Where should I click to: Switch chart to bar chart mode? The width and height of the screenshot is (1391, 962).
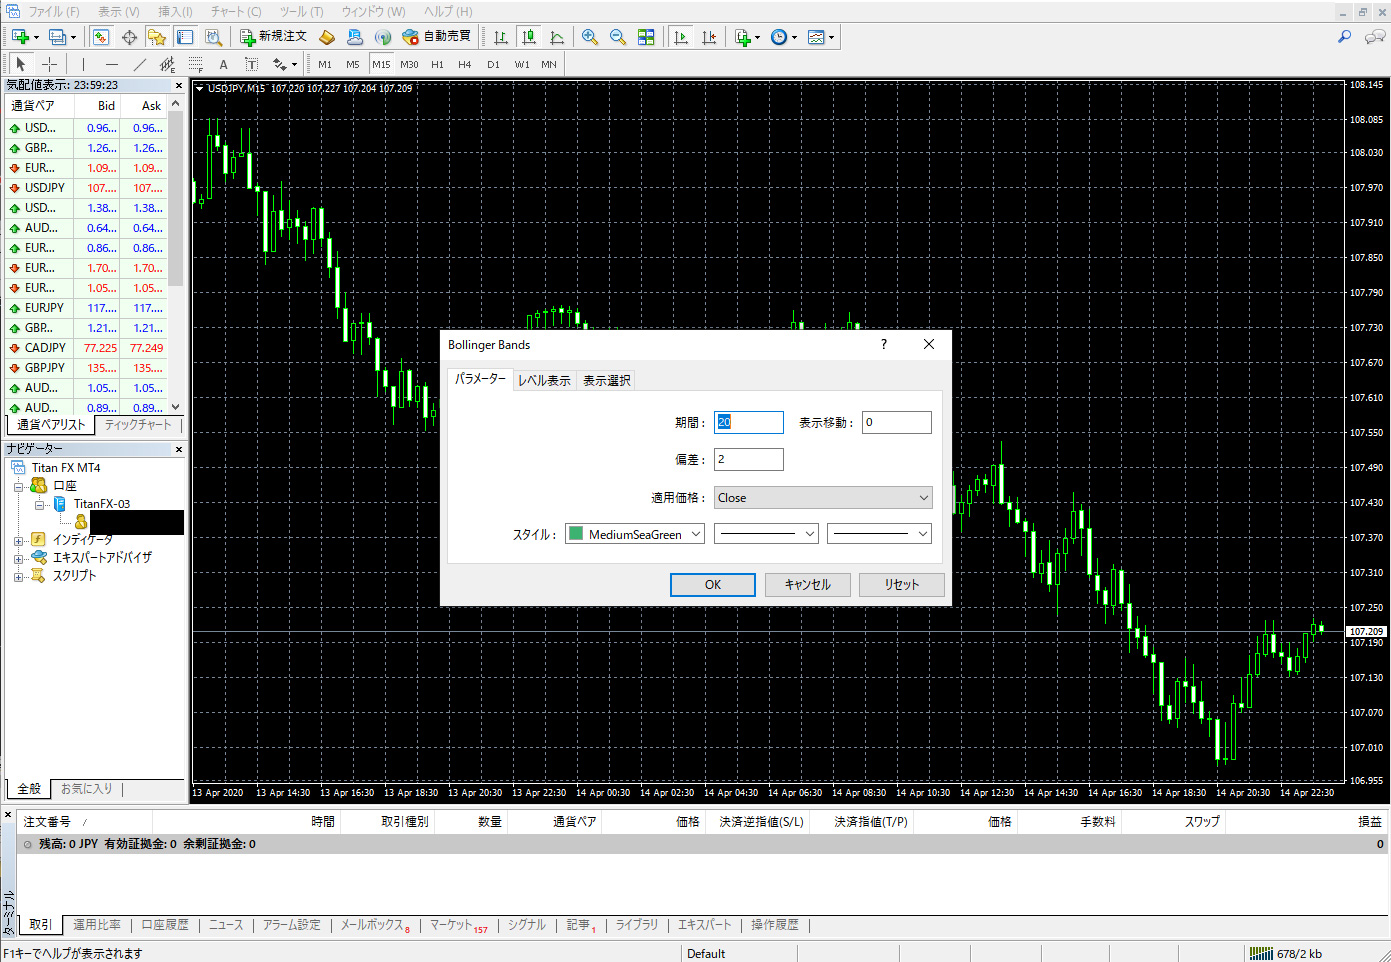(x=501, y=37)
